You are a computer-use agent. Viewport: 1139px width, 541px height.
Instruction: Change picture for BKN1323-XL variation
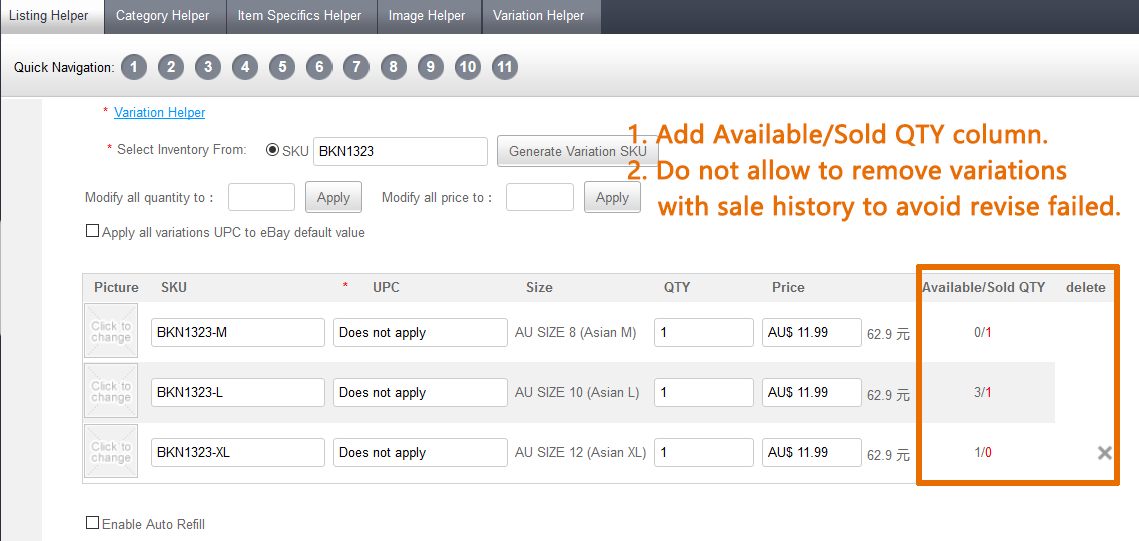pos(111,451)
